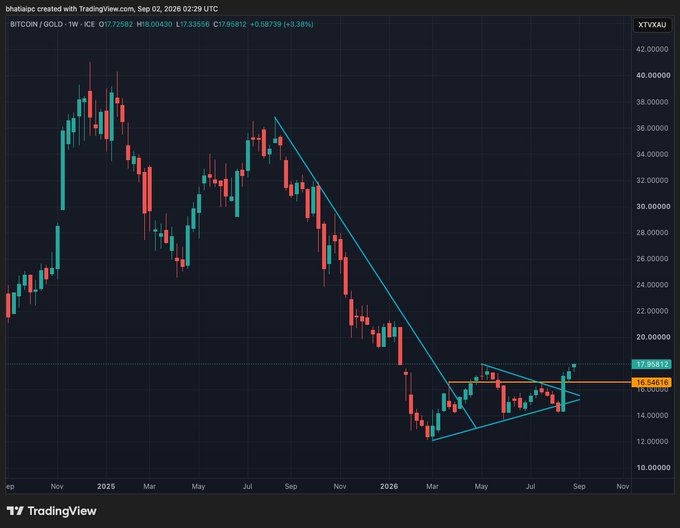This screenshot has height=528, width=680.
Task: Click the 40.00000 price axis label
Action: coord(653,75)
